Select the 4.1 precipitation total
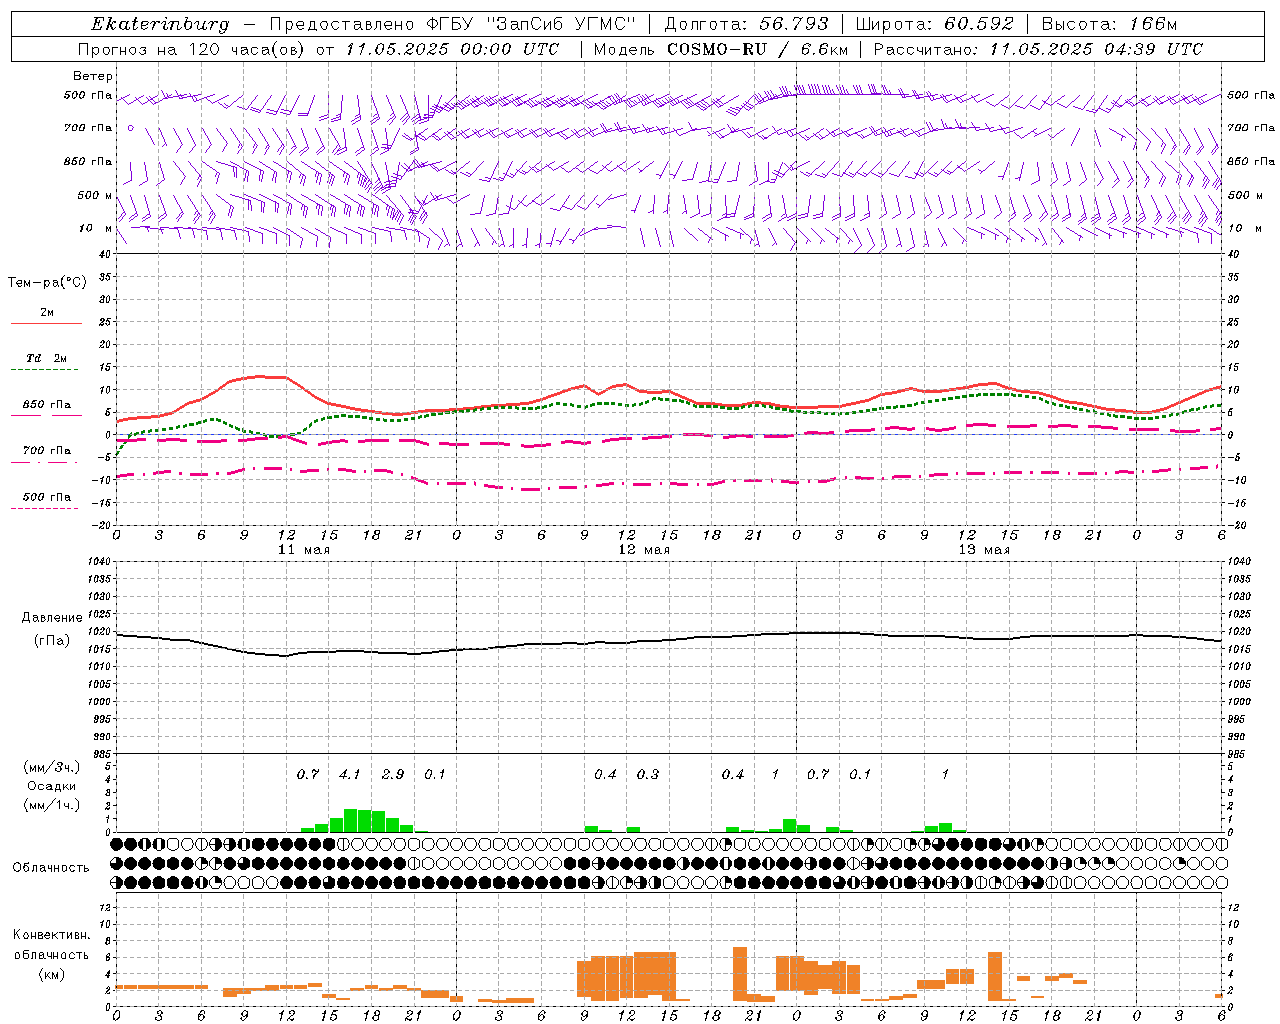The image size is (1280, 1024). pyautogui.click(x=349, y=774)
